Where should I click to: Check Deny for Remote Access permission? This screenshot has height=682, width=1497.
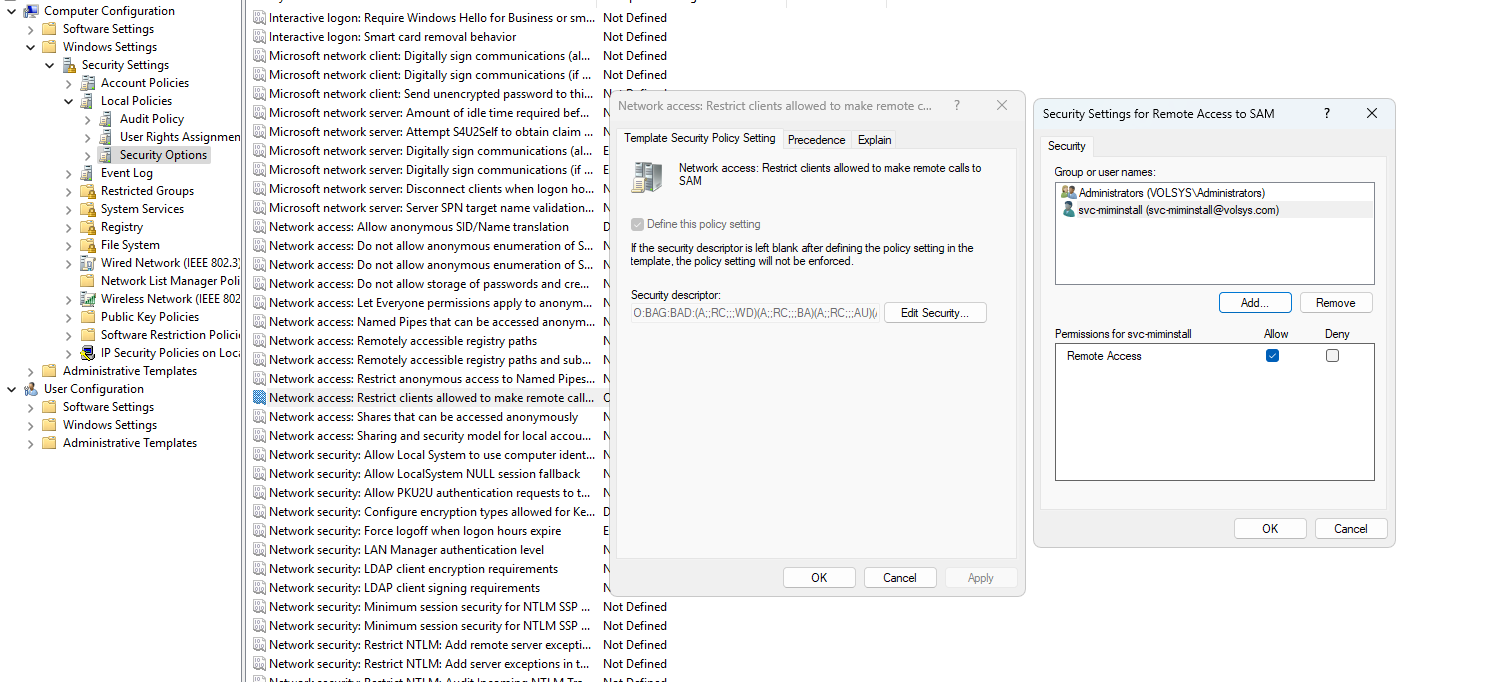click(x=1332, y=356)
